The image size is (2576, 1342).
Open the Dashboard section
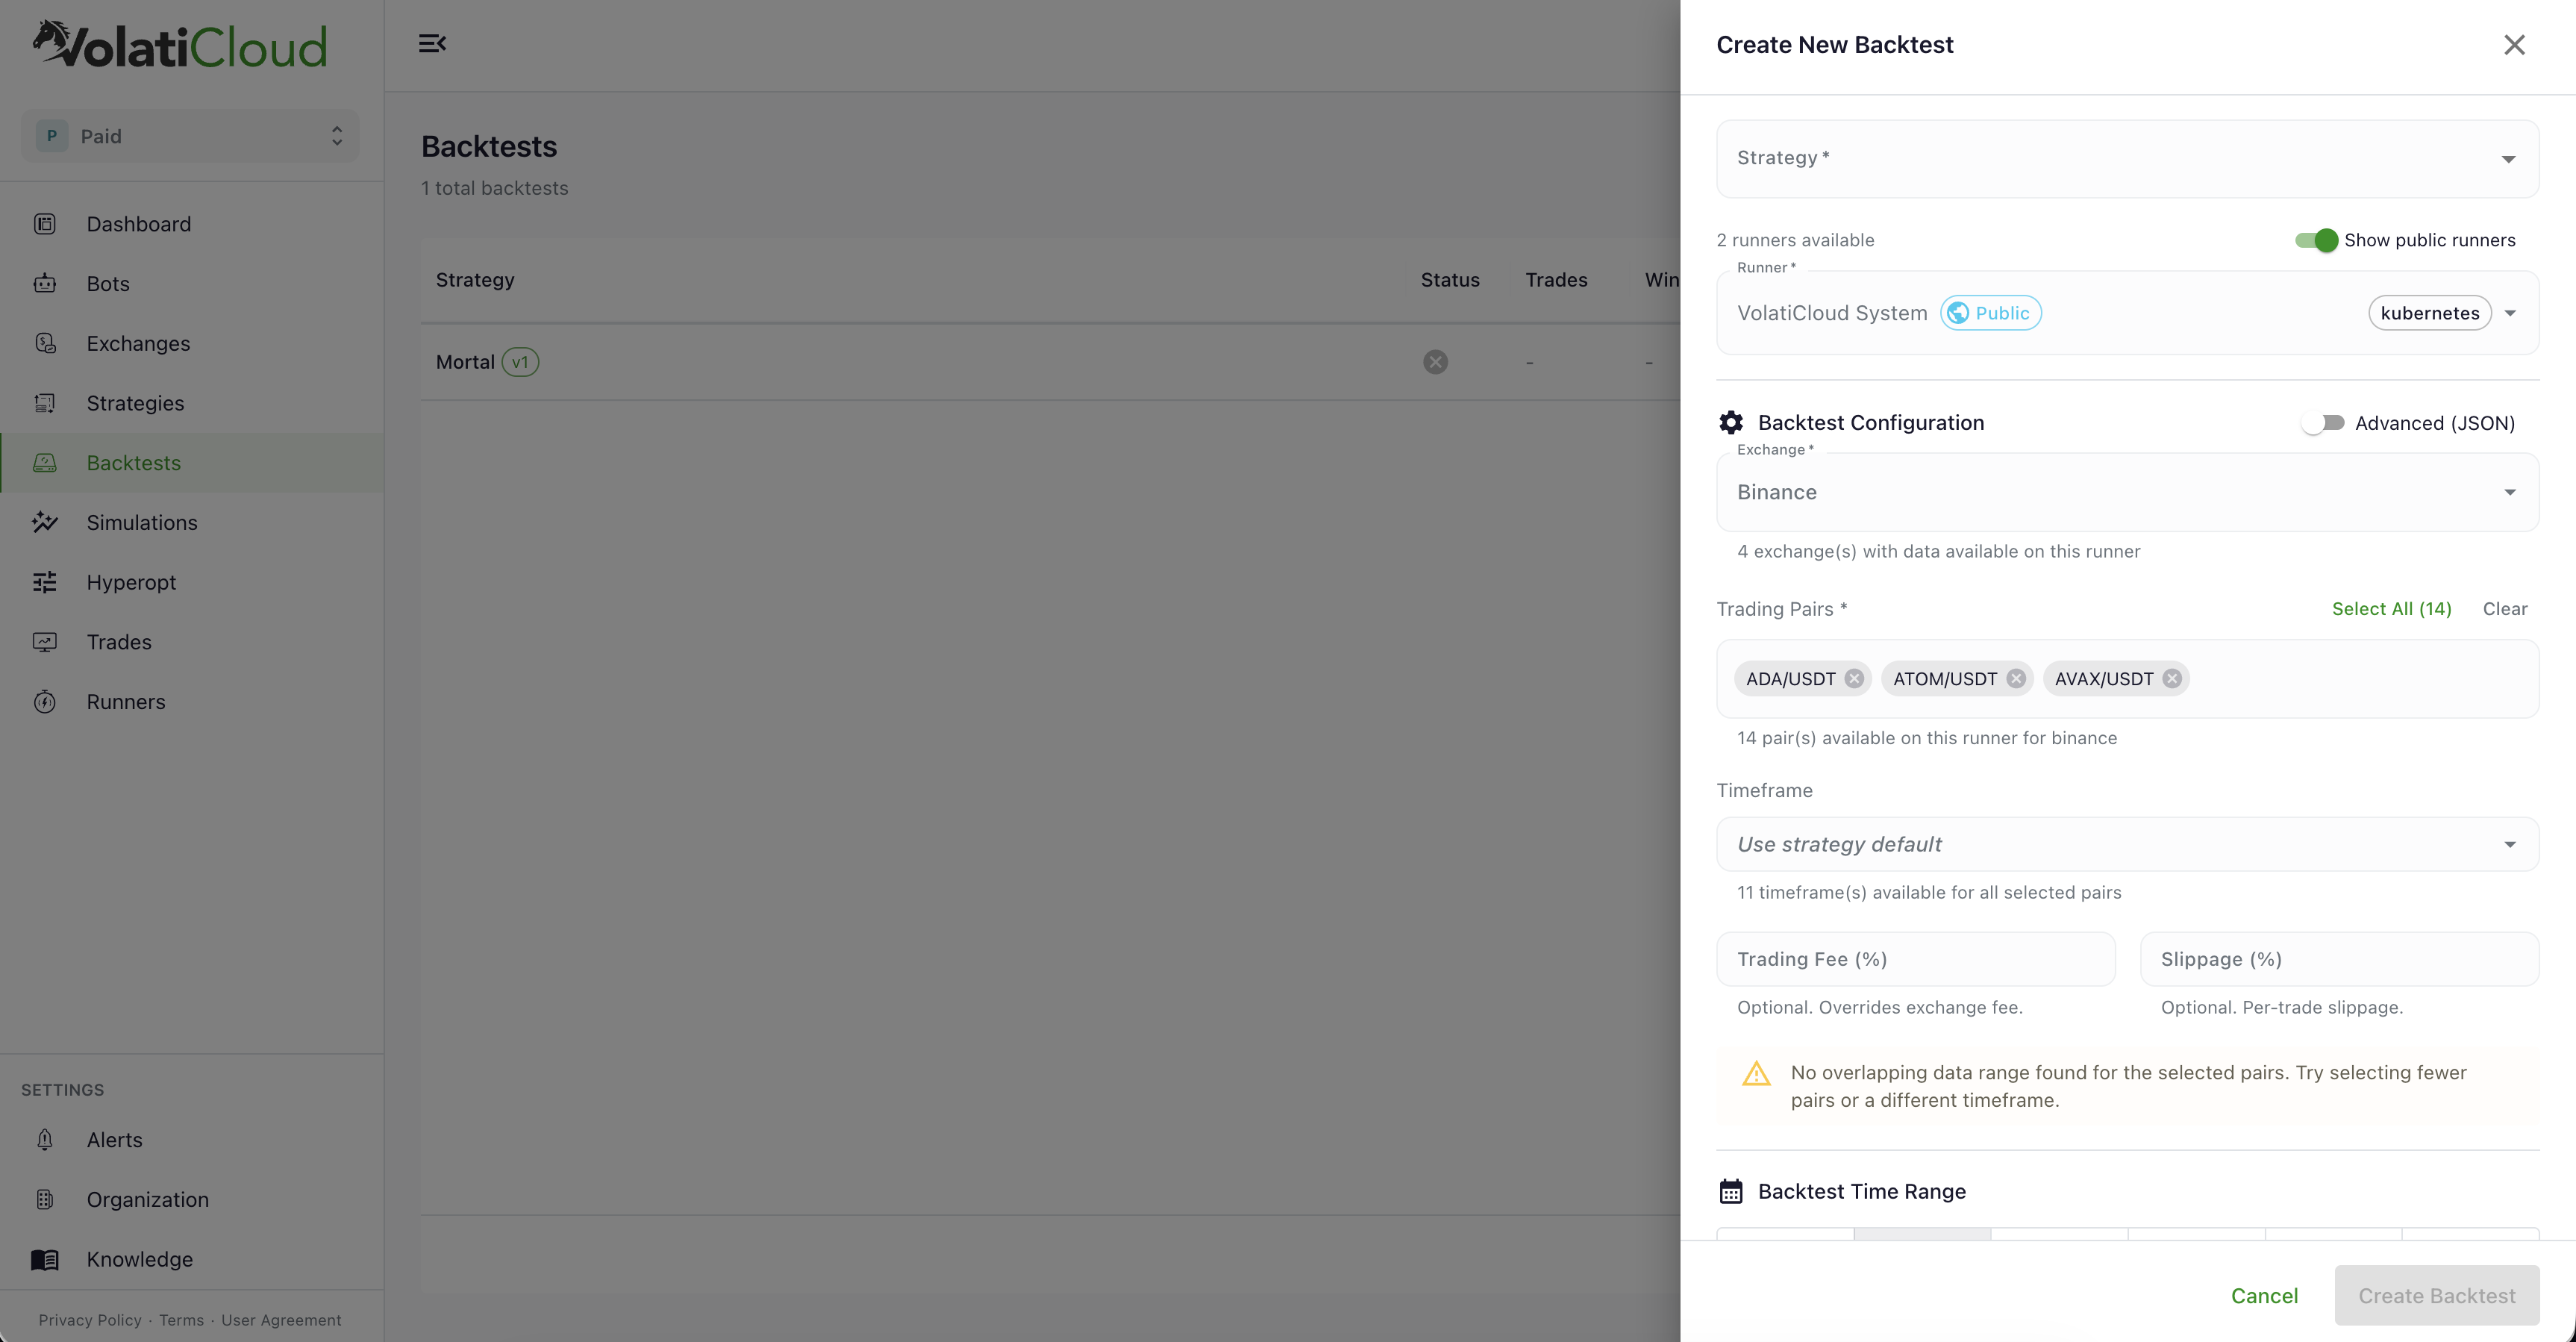pyautogui.click(x=138, y=223)
